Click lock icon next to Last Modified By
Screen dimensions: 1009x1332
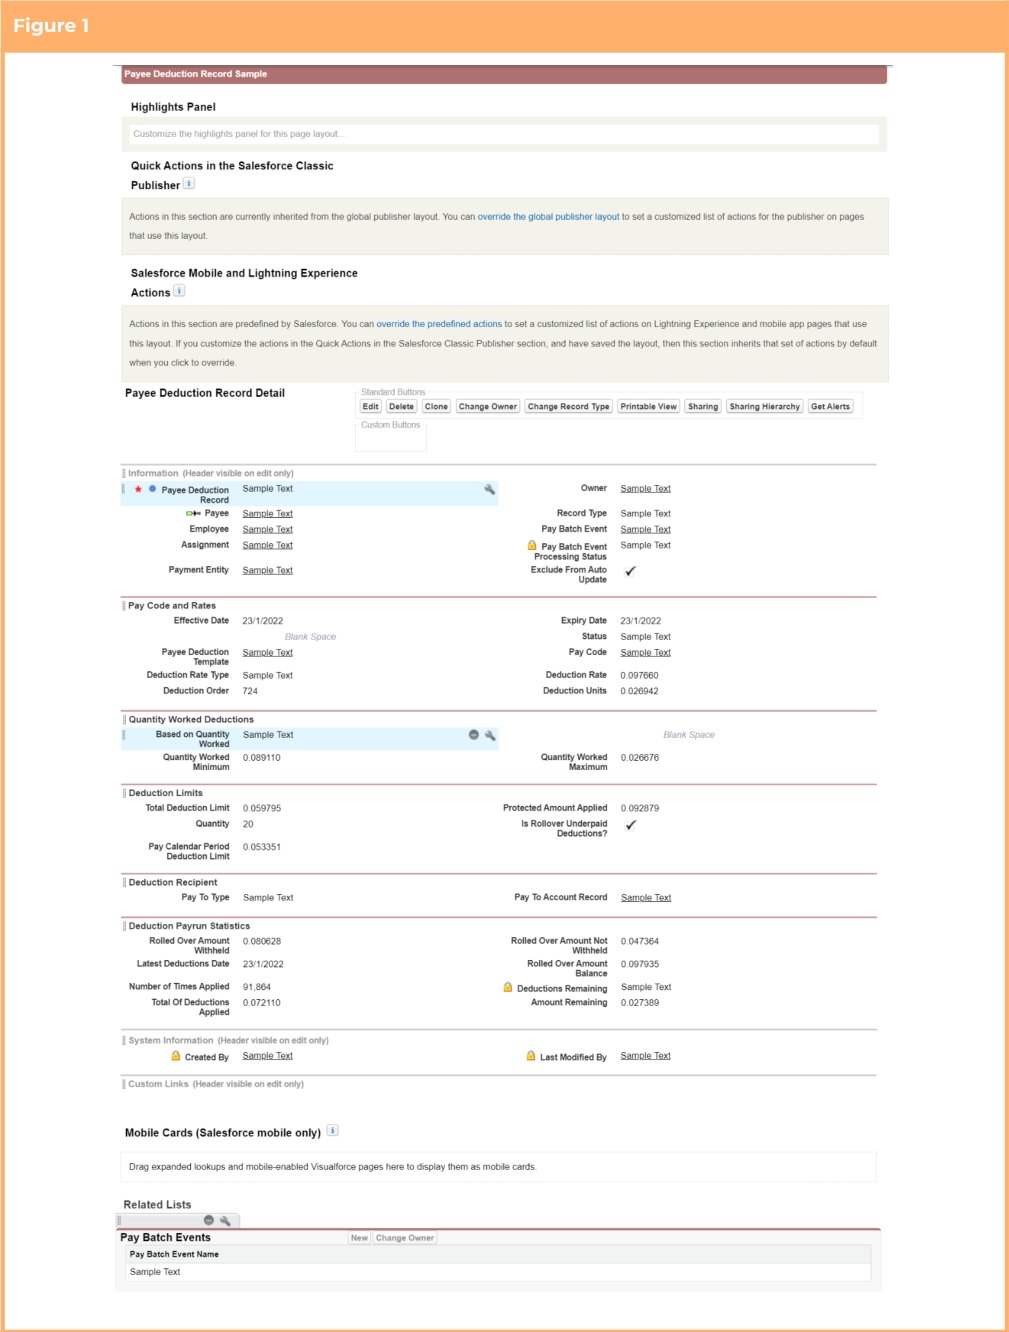(531, 1056)
